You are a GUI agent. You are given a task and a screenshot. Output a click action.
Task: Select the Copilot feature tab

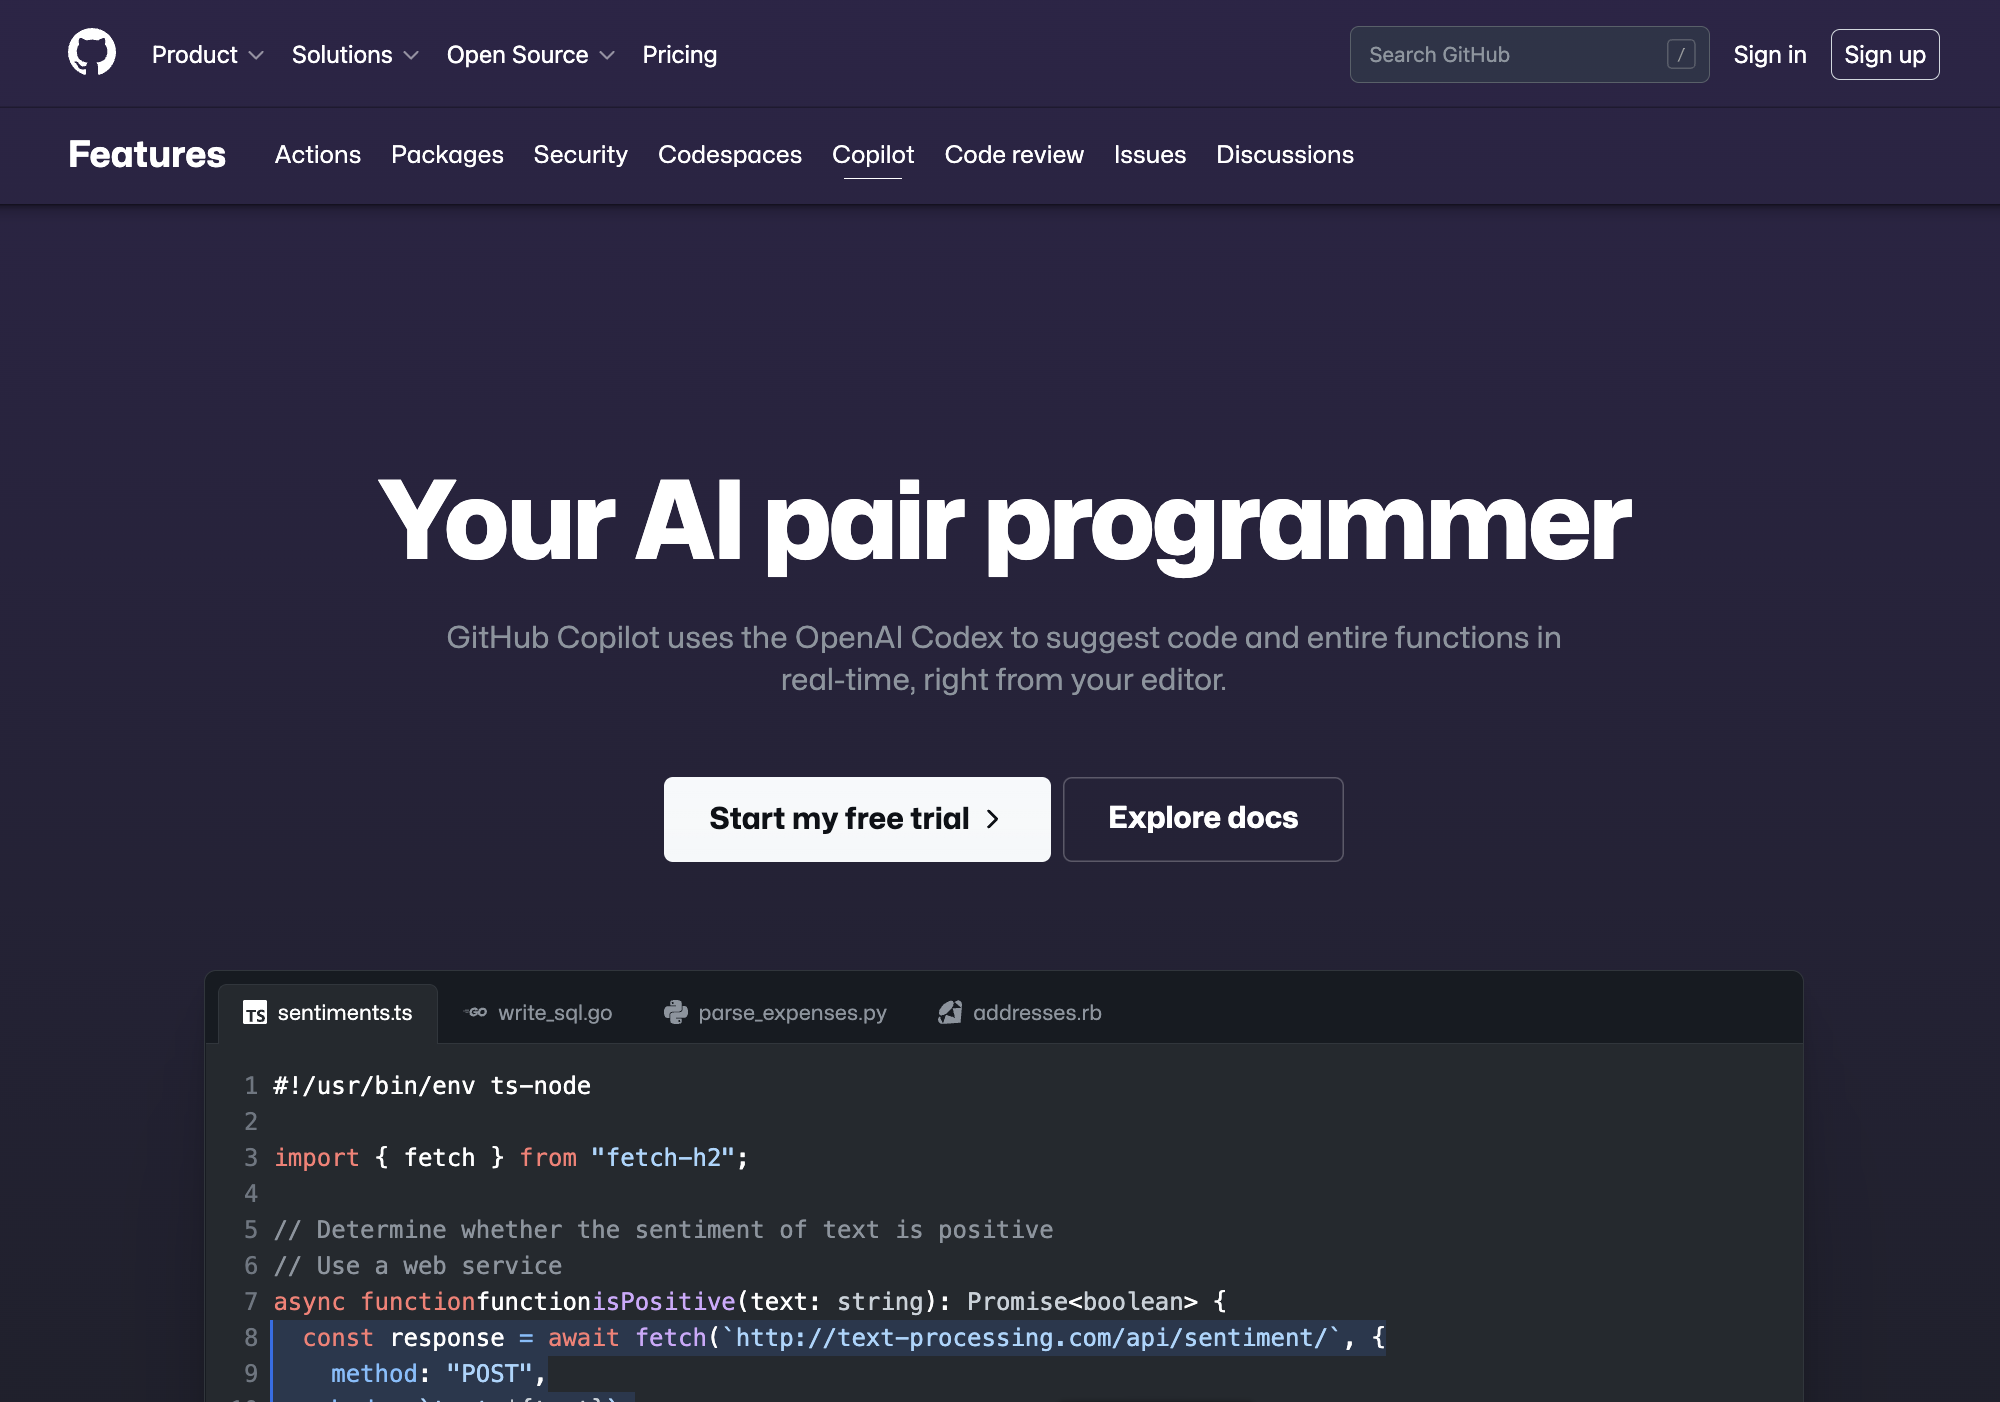pyautogui.click(x=873, y=155)
